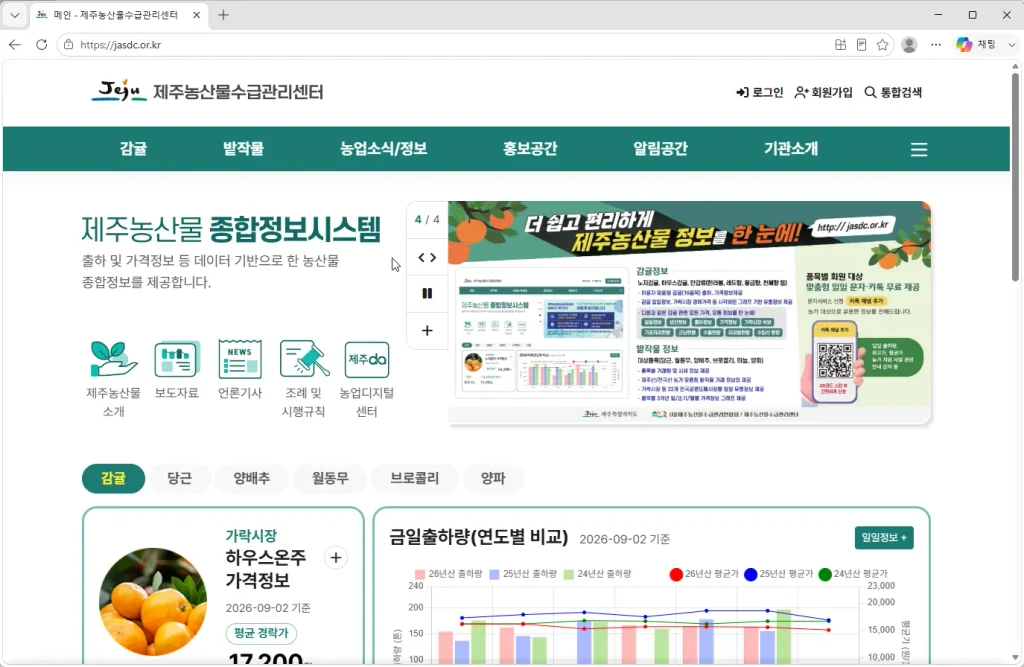The width and height of the screenshot is (1024, 667).
Task: Open 조례 및 시행규칙 gavel icon
Action: click(303, 379)
